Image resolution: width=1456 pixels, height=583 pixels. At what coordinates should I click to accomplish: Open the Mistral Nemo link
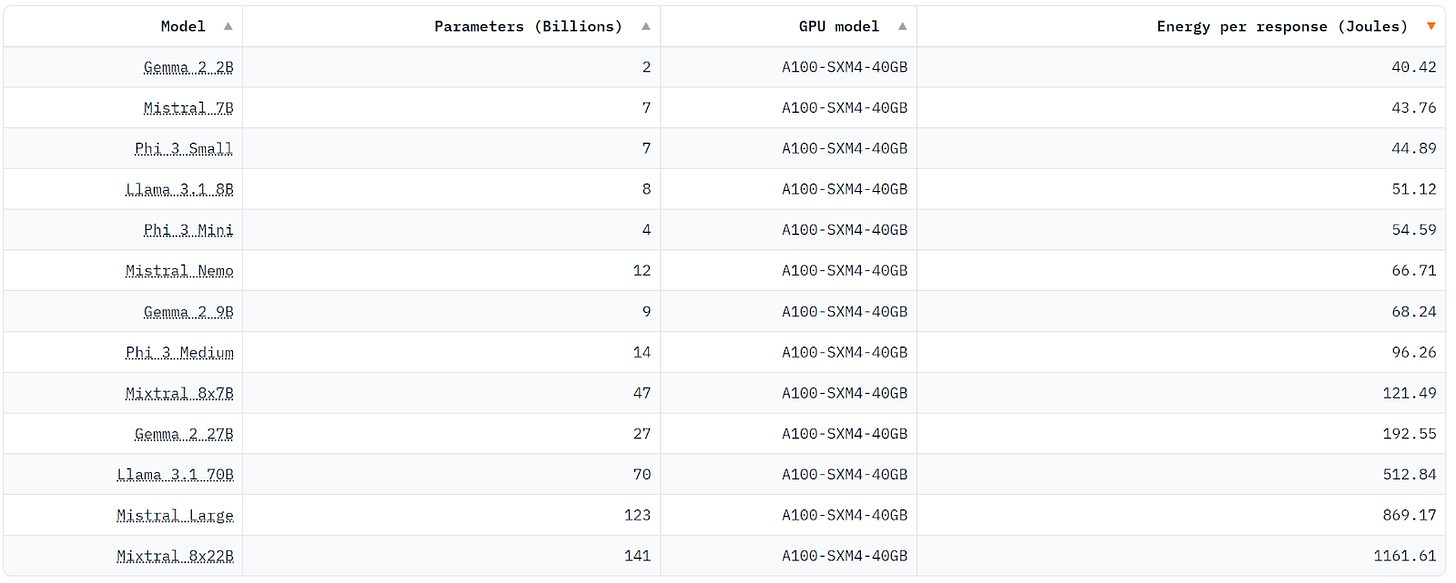pos(180,271)
